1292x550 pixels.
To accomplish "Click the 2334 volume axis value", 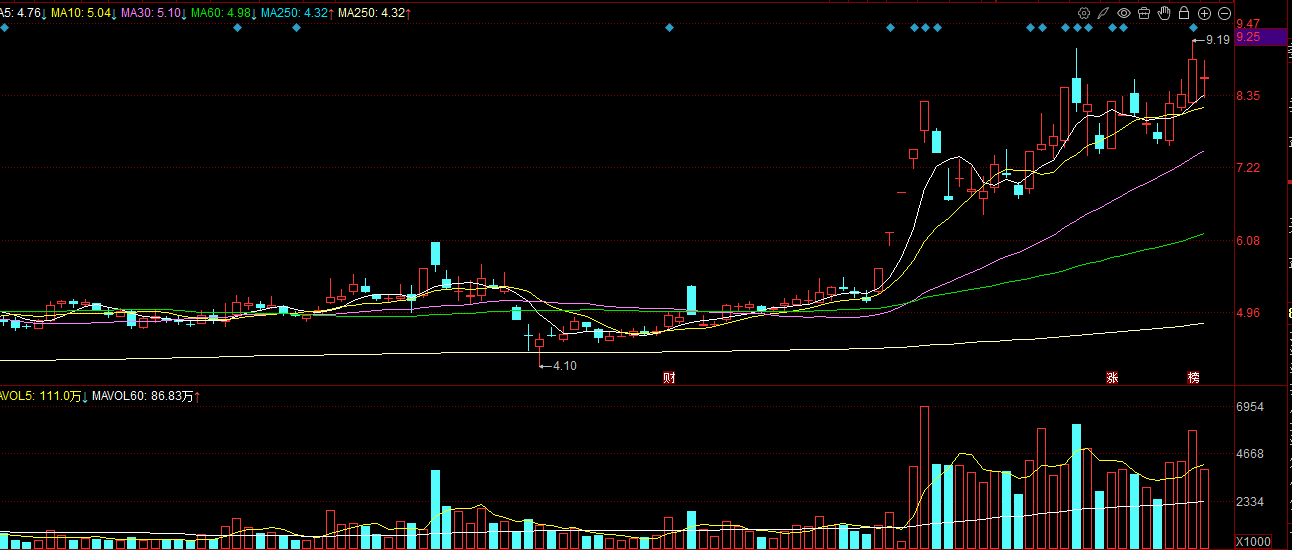I will (1251, 501).
